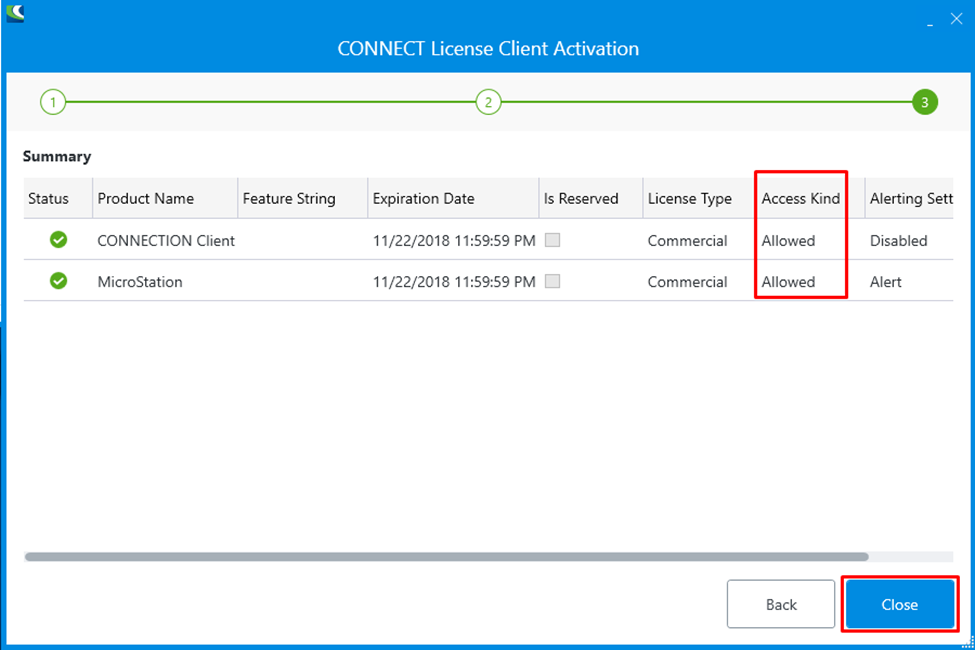
Task: Click Allowed access kind for MicroStation
Action: click(x=788, y=282)
